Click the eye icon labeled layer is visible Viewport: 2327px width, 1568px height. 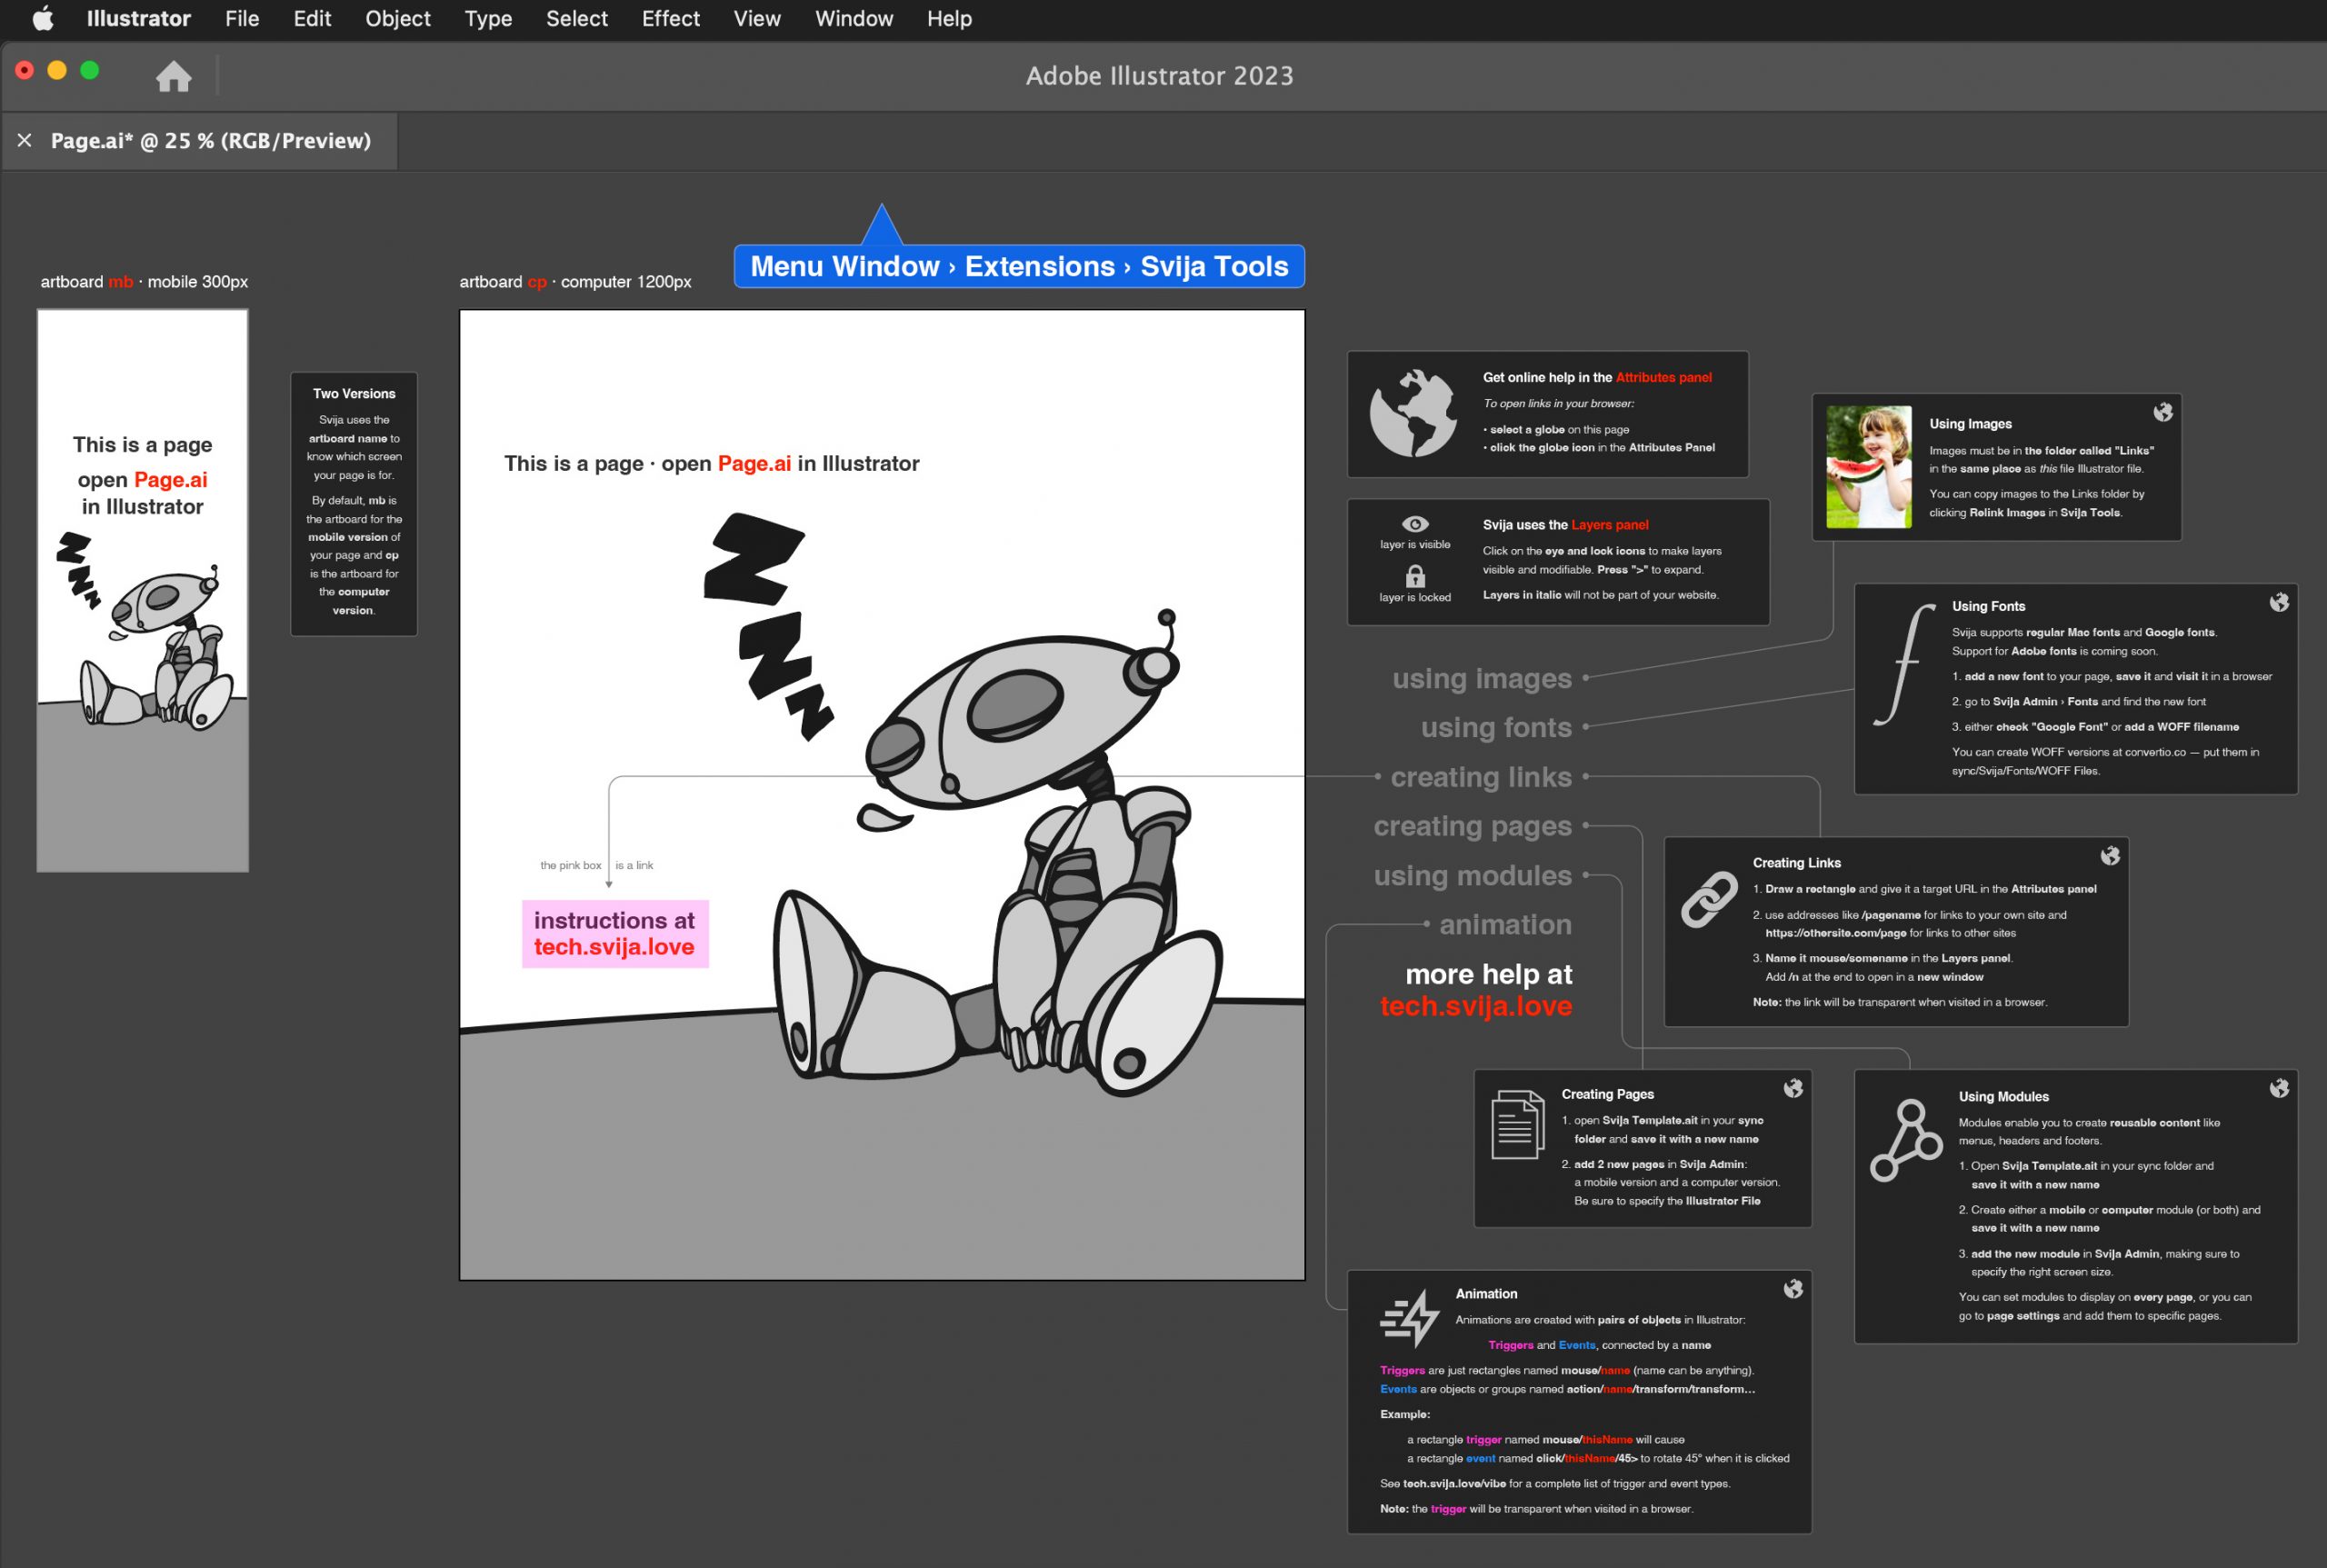click(x=1415, y=524)
